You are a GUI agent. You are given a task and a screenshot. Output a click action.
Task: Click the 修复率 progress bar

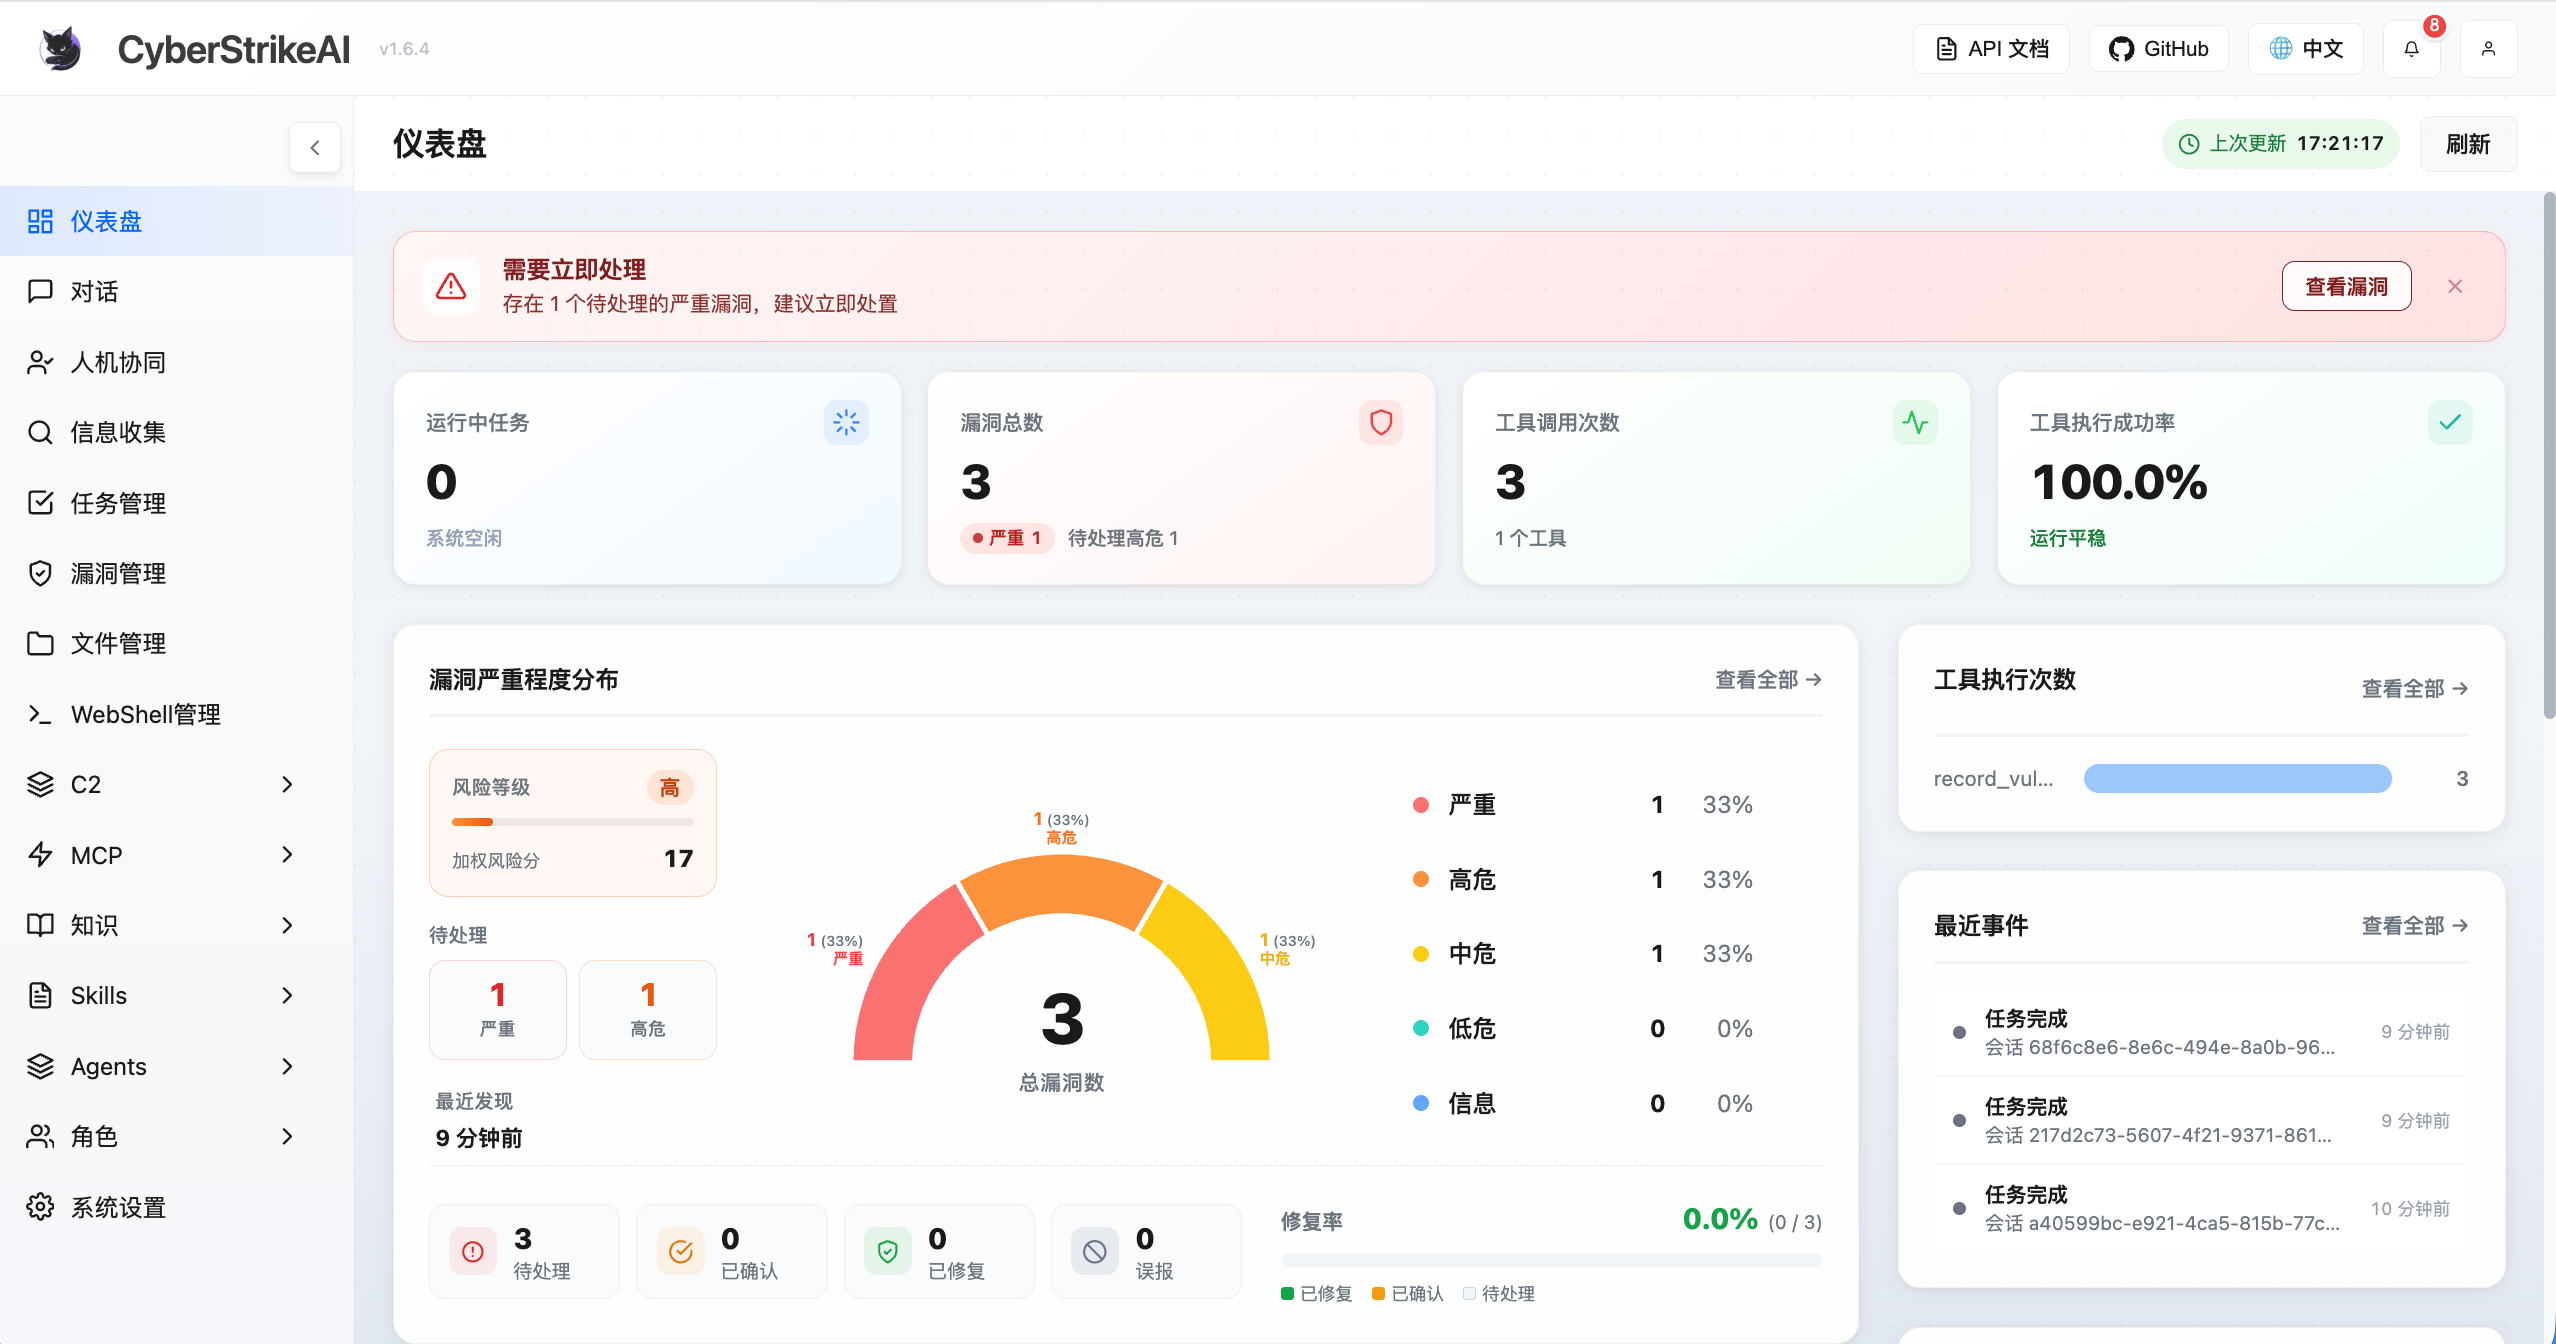pyautogui.click(x=1551, y=1260)
